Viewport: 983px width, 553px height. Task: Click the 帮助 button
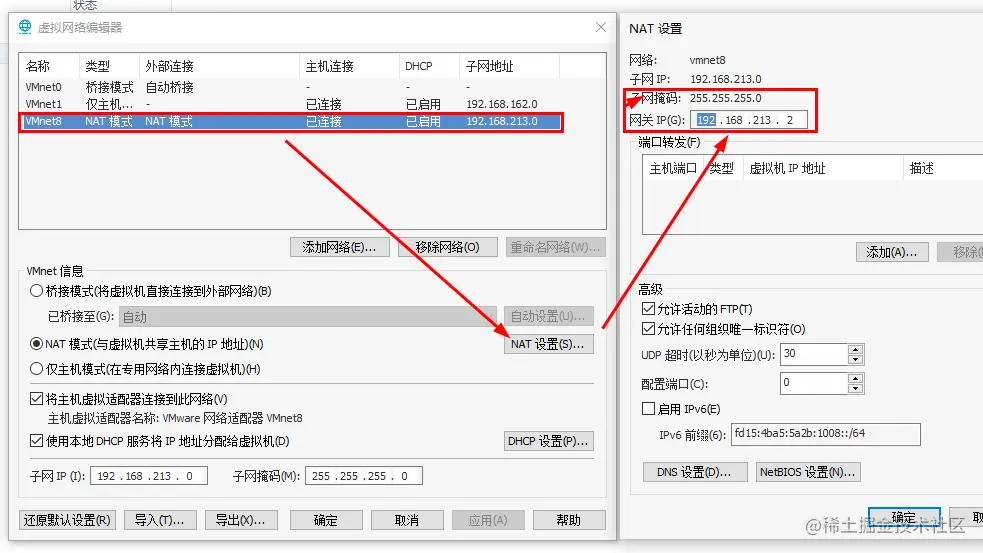coord(569,520)
